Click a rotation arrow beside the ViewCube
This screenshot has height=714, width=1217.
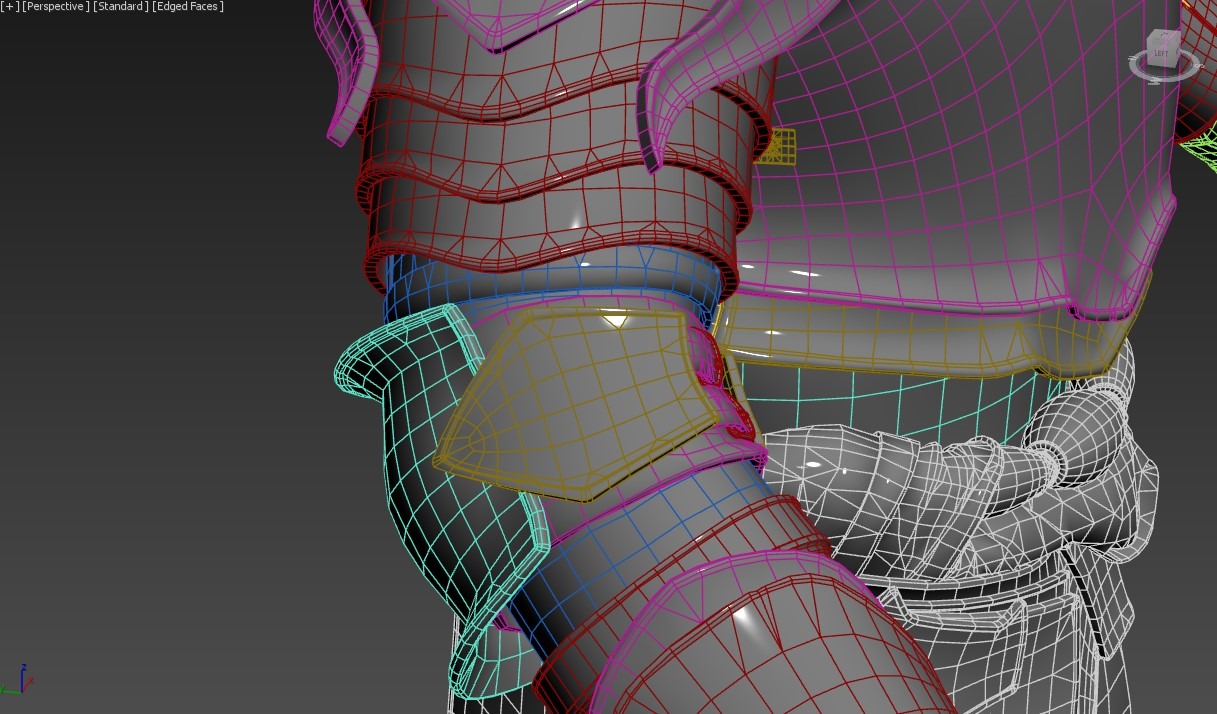pyautogui.click(x=1132, y=57)
